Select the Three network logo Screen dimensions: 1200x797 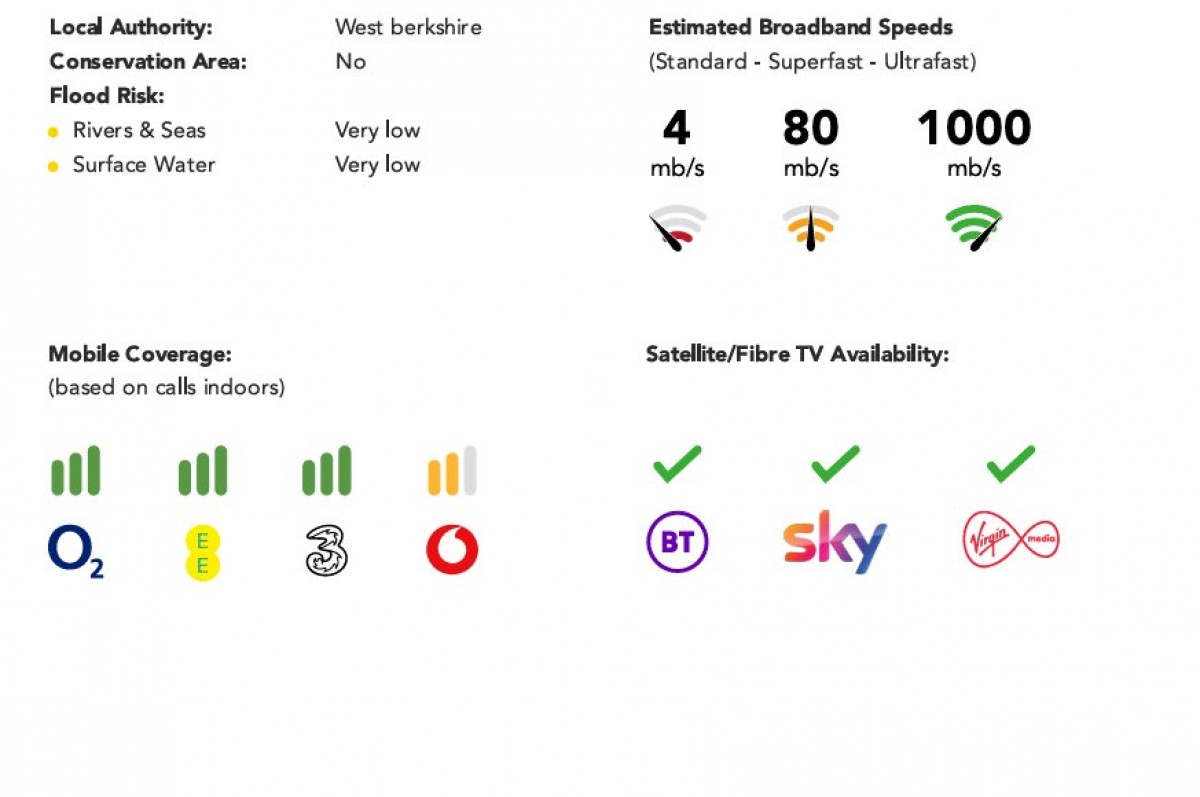[x=326, y=551]
